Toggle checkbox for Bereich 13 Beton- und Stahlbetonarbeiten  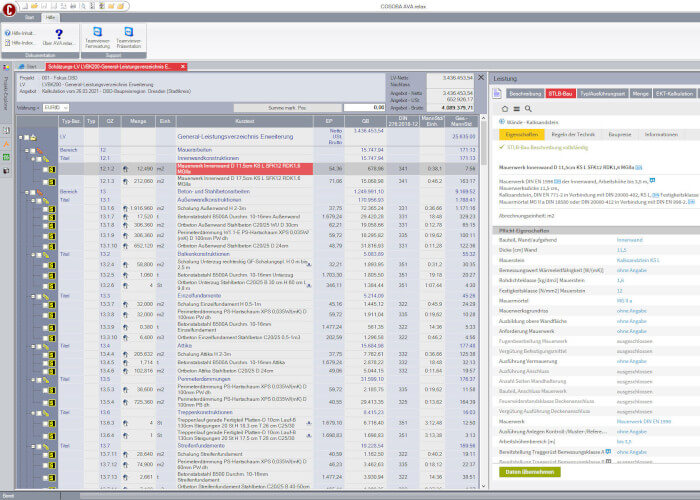[x=33, y=192]
